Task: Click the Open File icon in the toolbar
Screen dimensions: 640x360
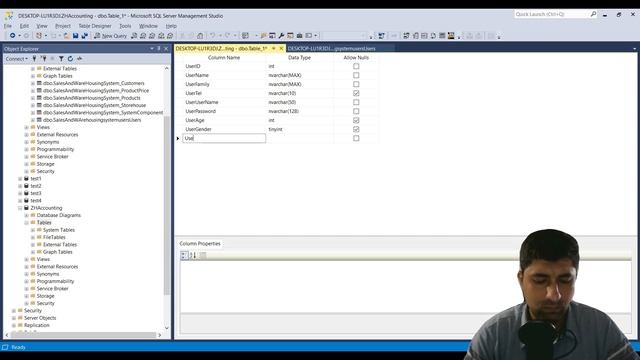Action: (x=66, y=36)
